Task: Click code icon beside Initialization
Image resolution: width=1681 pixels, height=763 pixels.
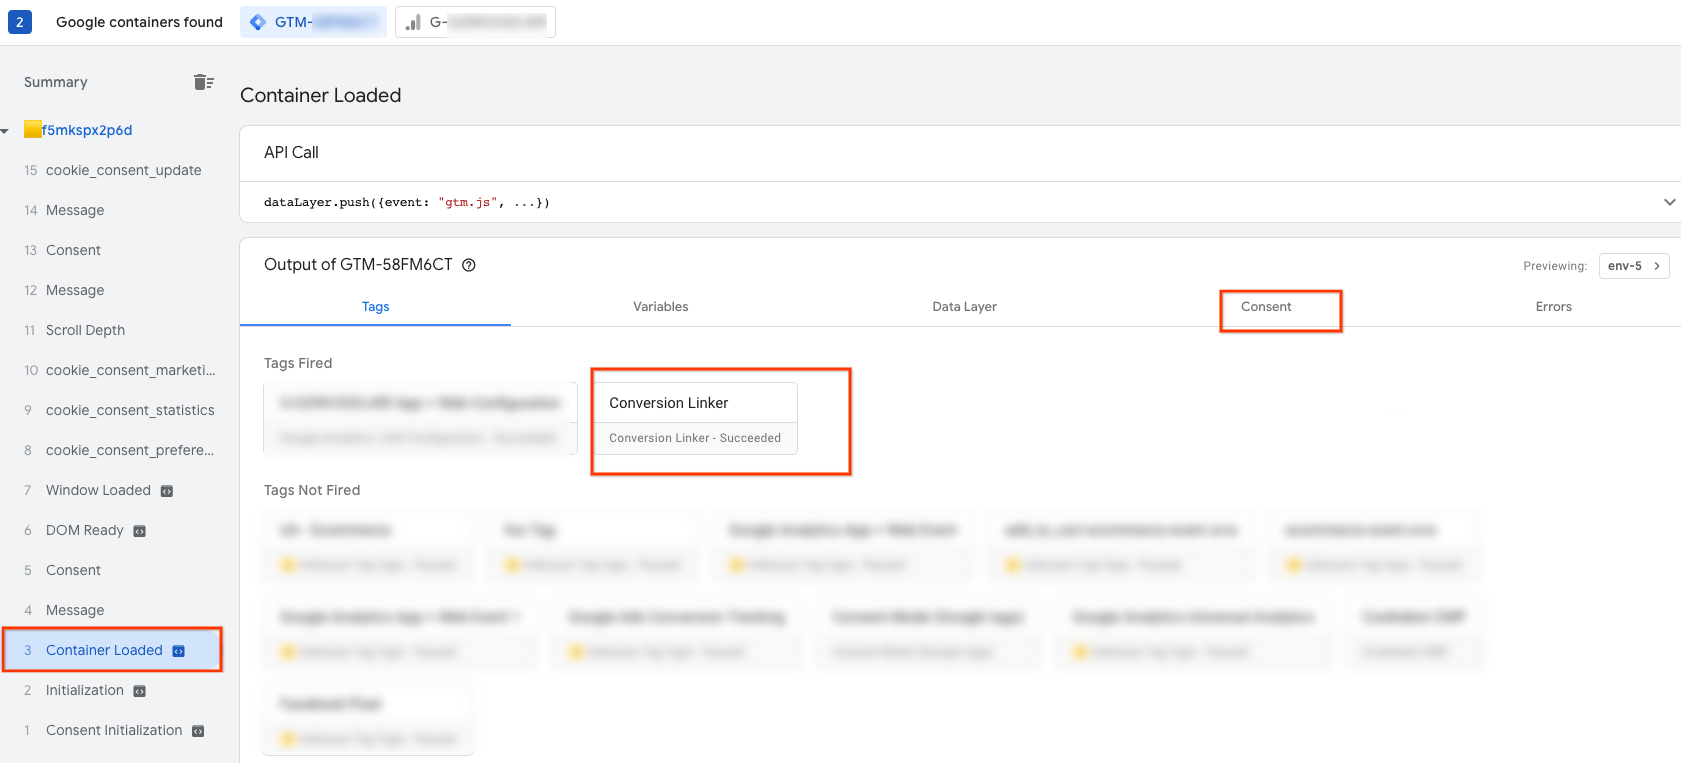Action: 140,691
